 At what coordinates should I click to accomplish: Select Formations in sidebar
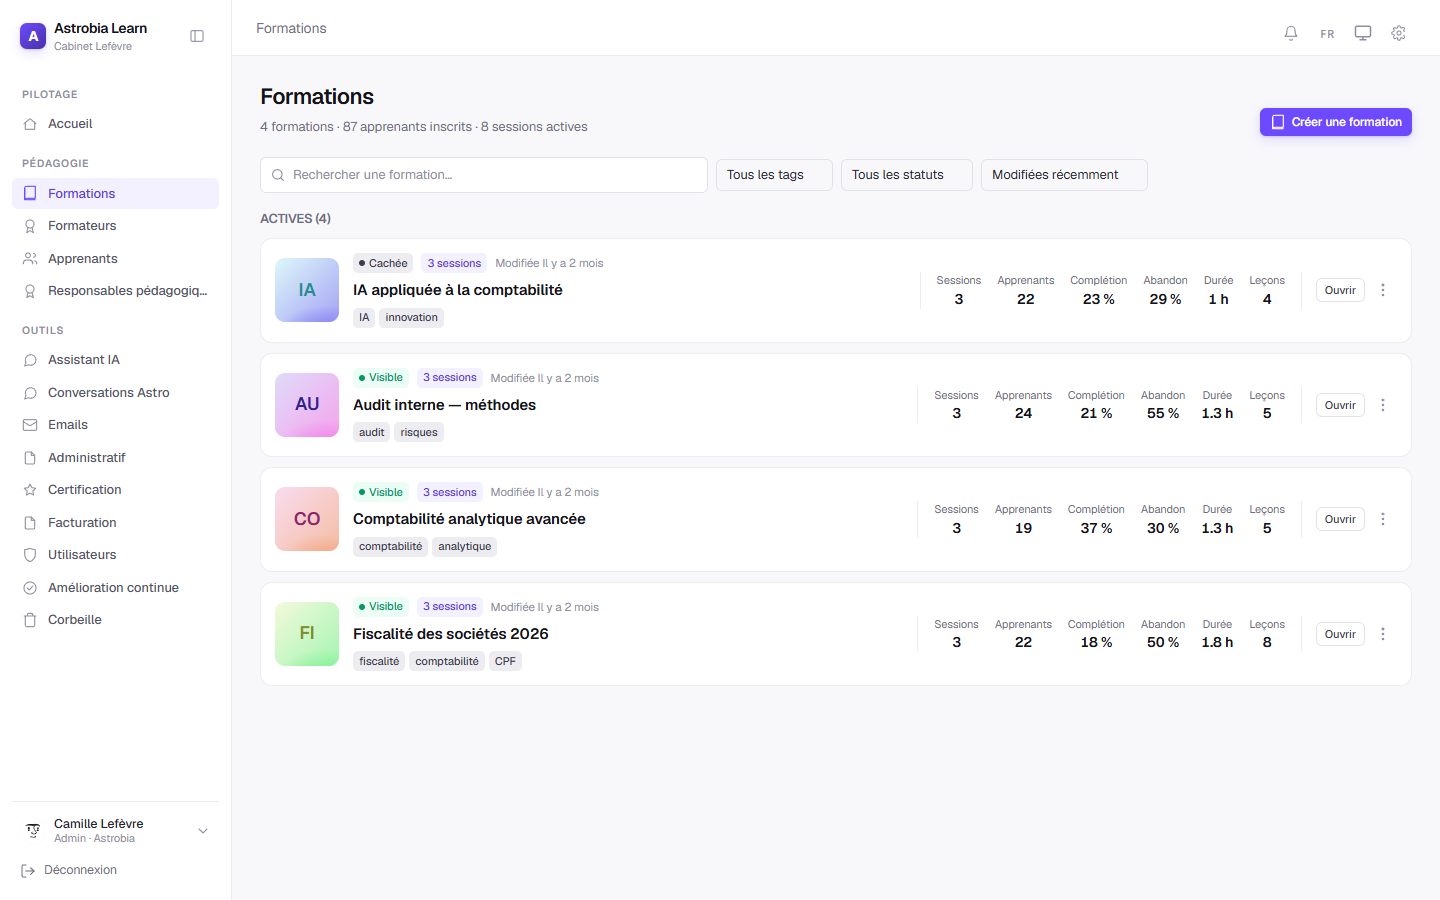click(115, 193)
